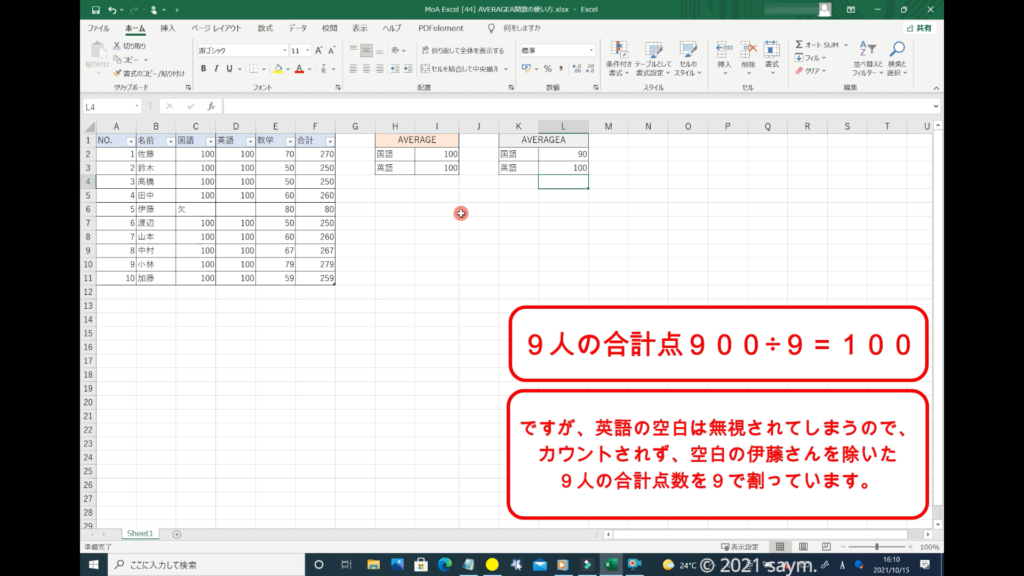1024x576 pixels.
Task: Open the Find and Select magnifier
Action: 897,50
